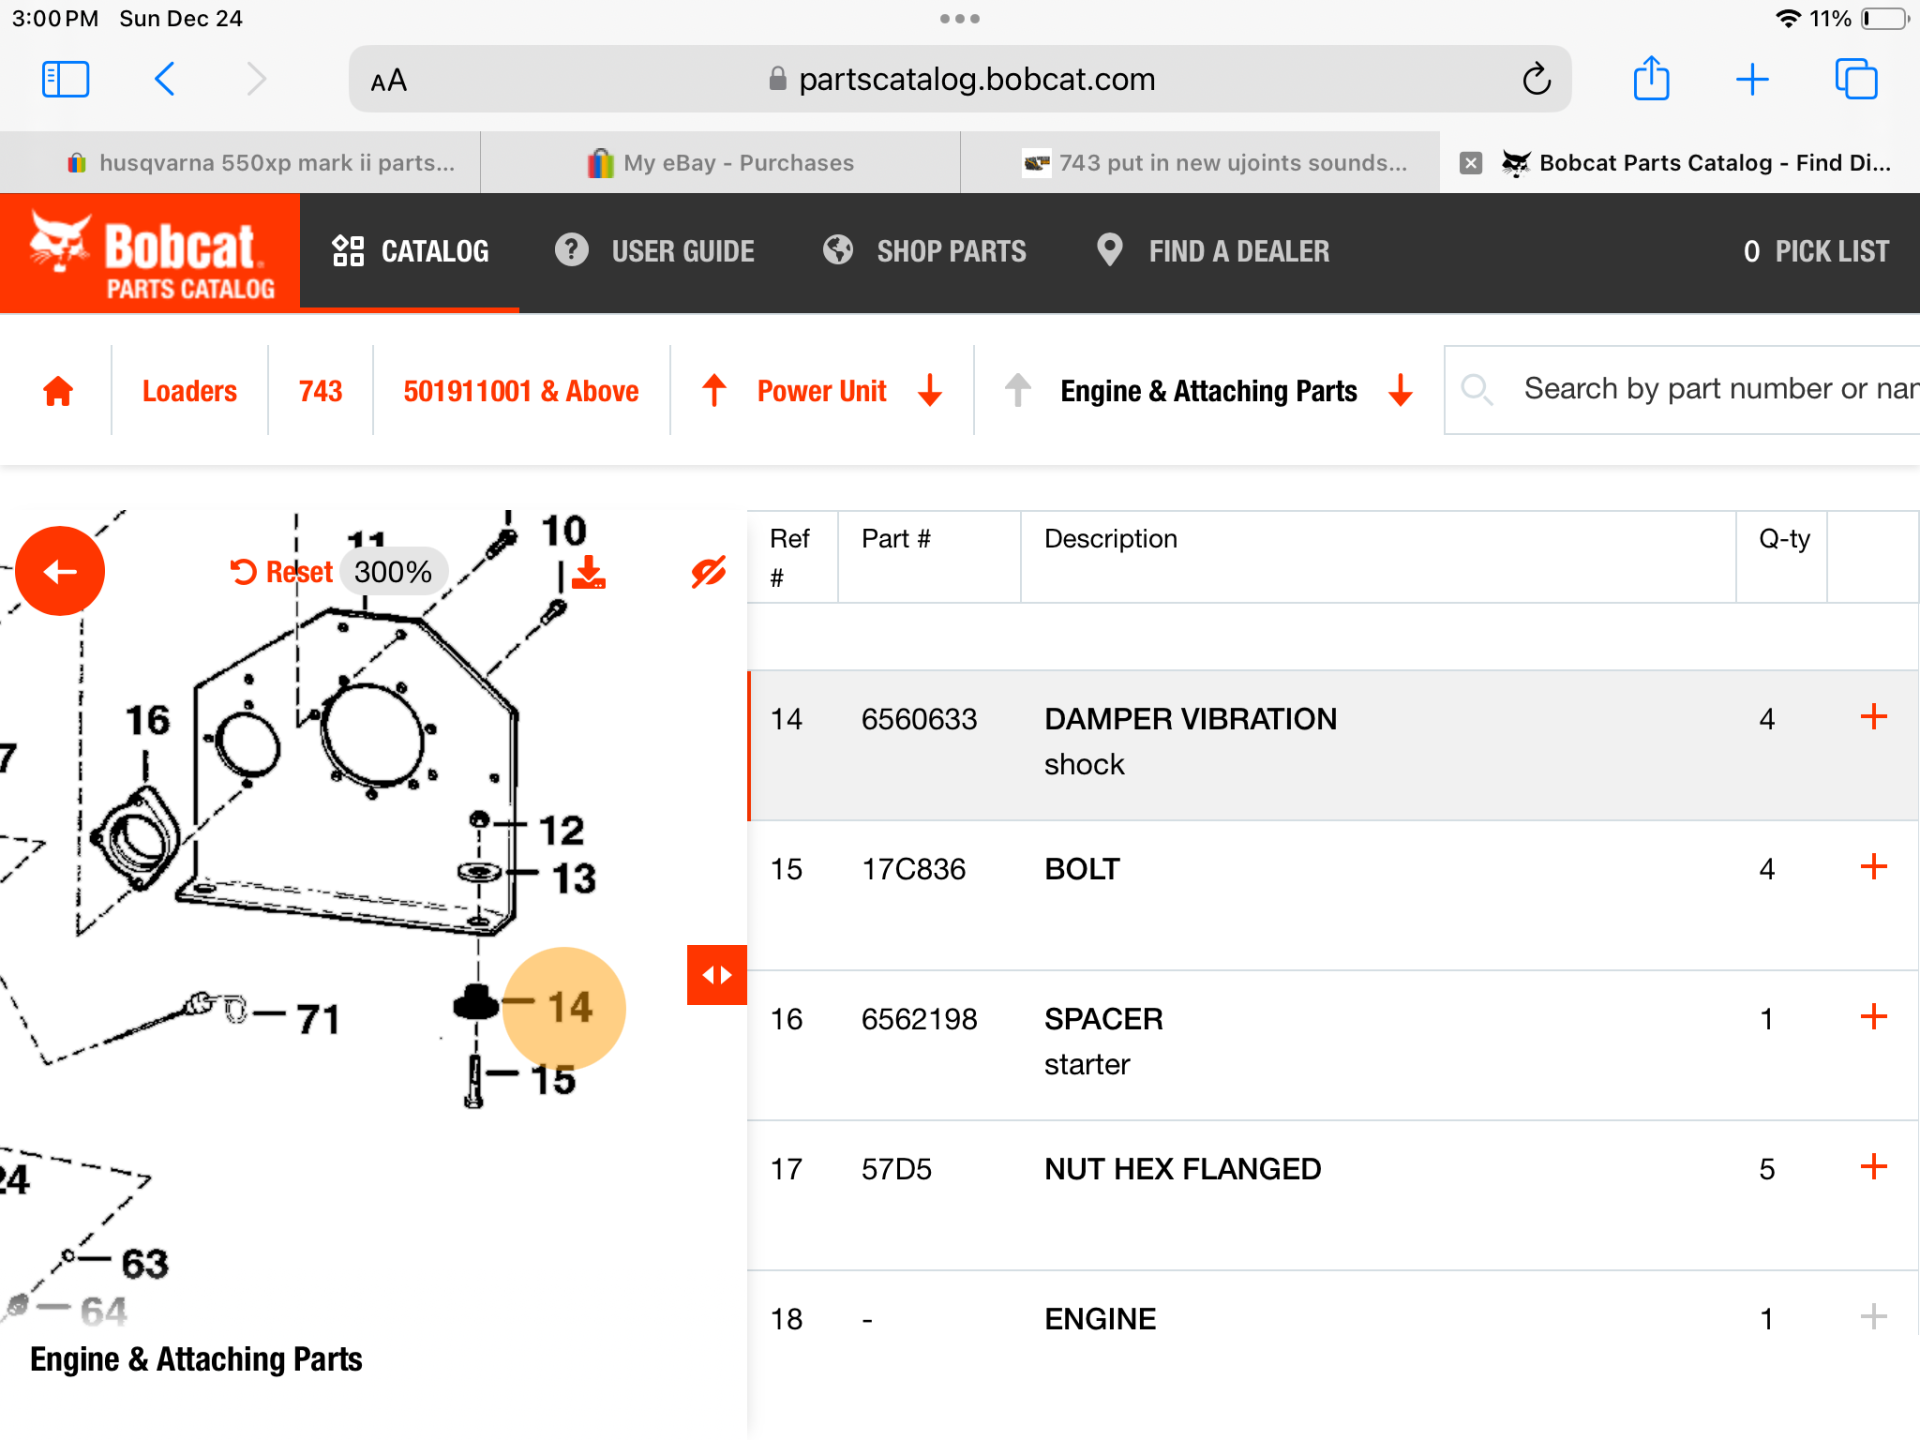This screenshot has height=1440, width=1920.
Task: Open the AA reader settings menu
Action: pos(388,80)
